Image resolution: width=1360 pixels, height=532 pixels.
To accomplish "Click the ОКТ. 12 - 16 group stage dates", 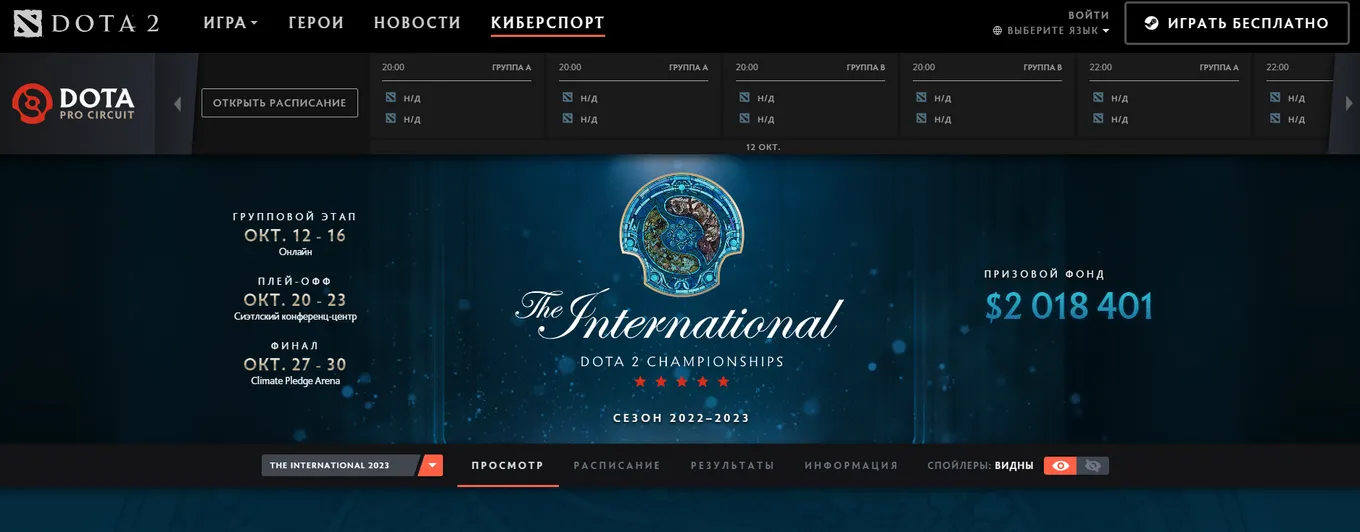I will pos(295,236).
